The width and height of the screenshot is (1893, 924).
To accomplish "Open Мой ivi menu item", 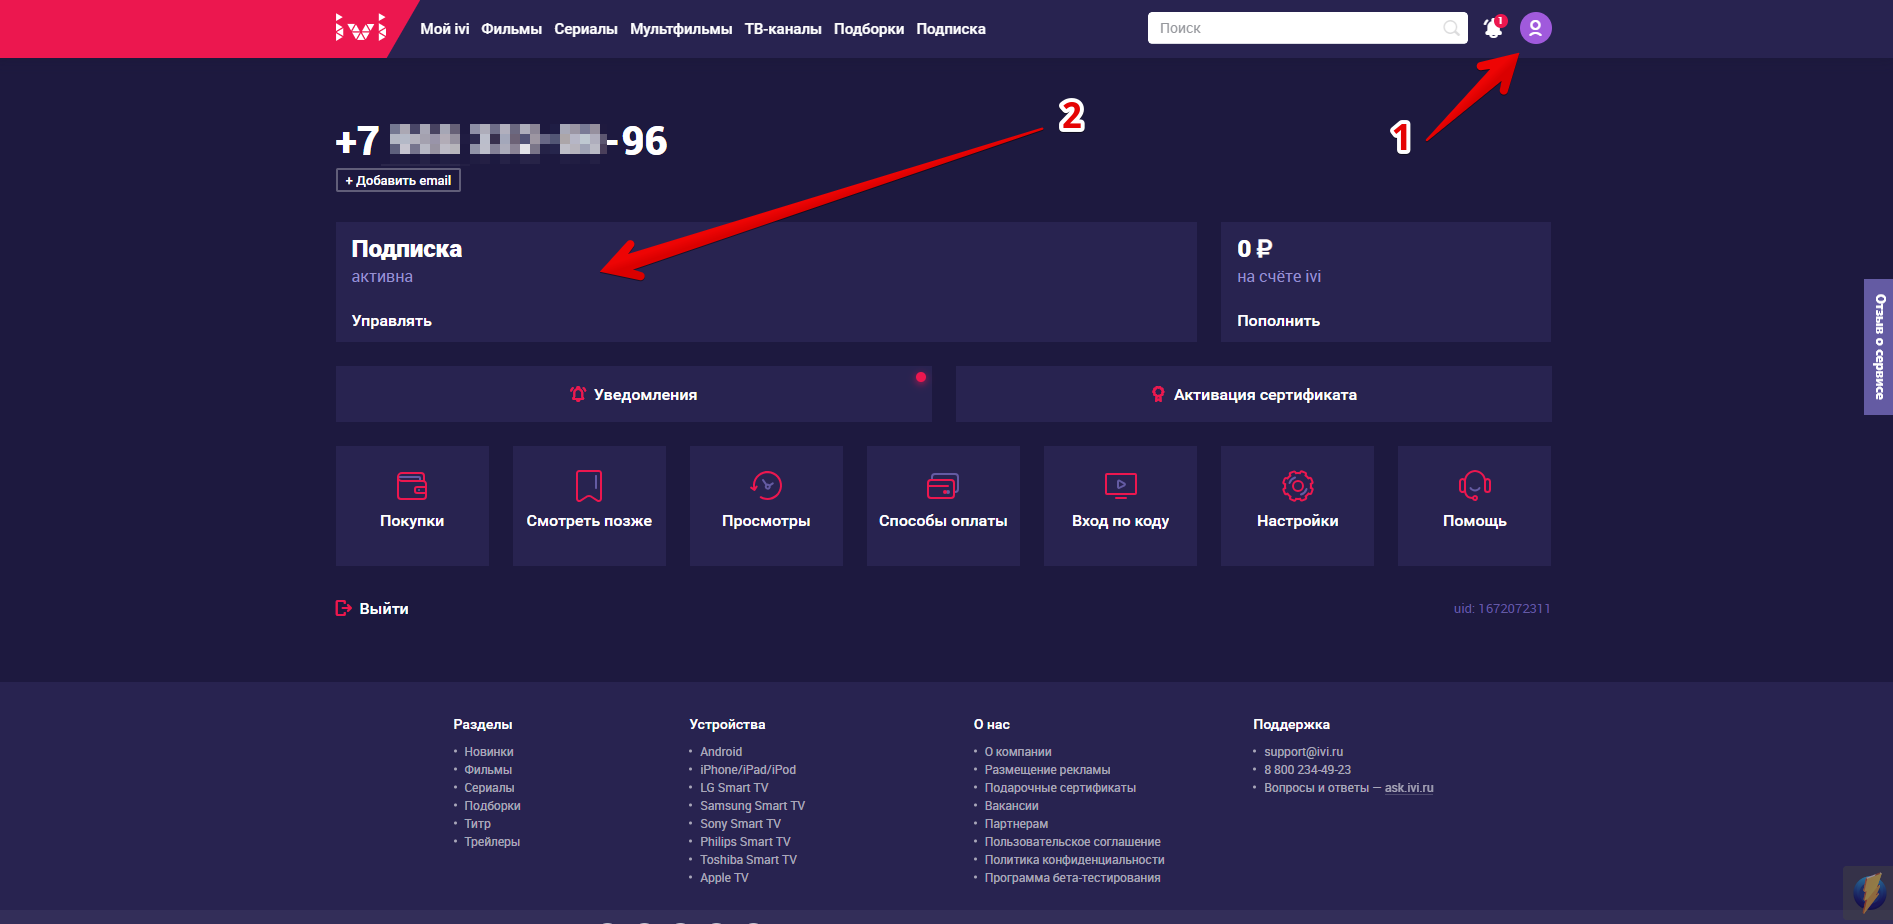I will 444,29.
